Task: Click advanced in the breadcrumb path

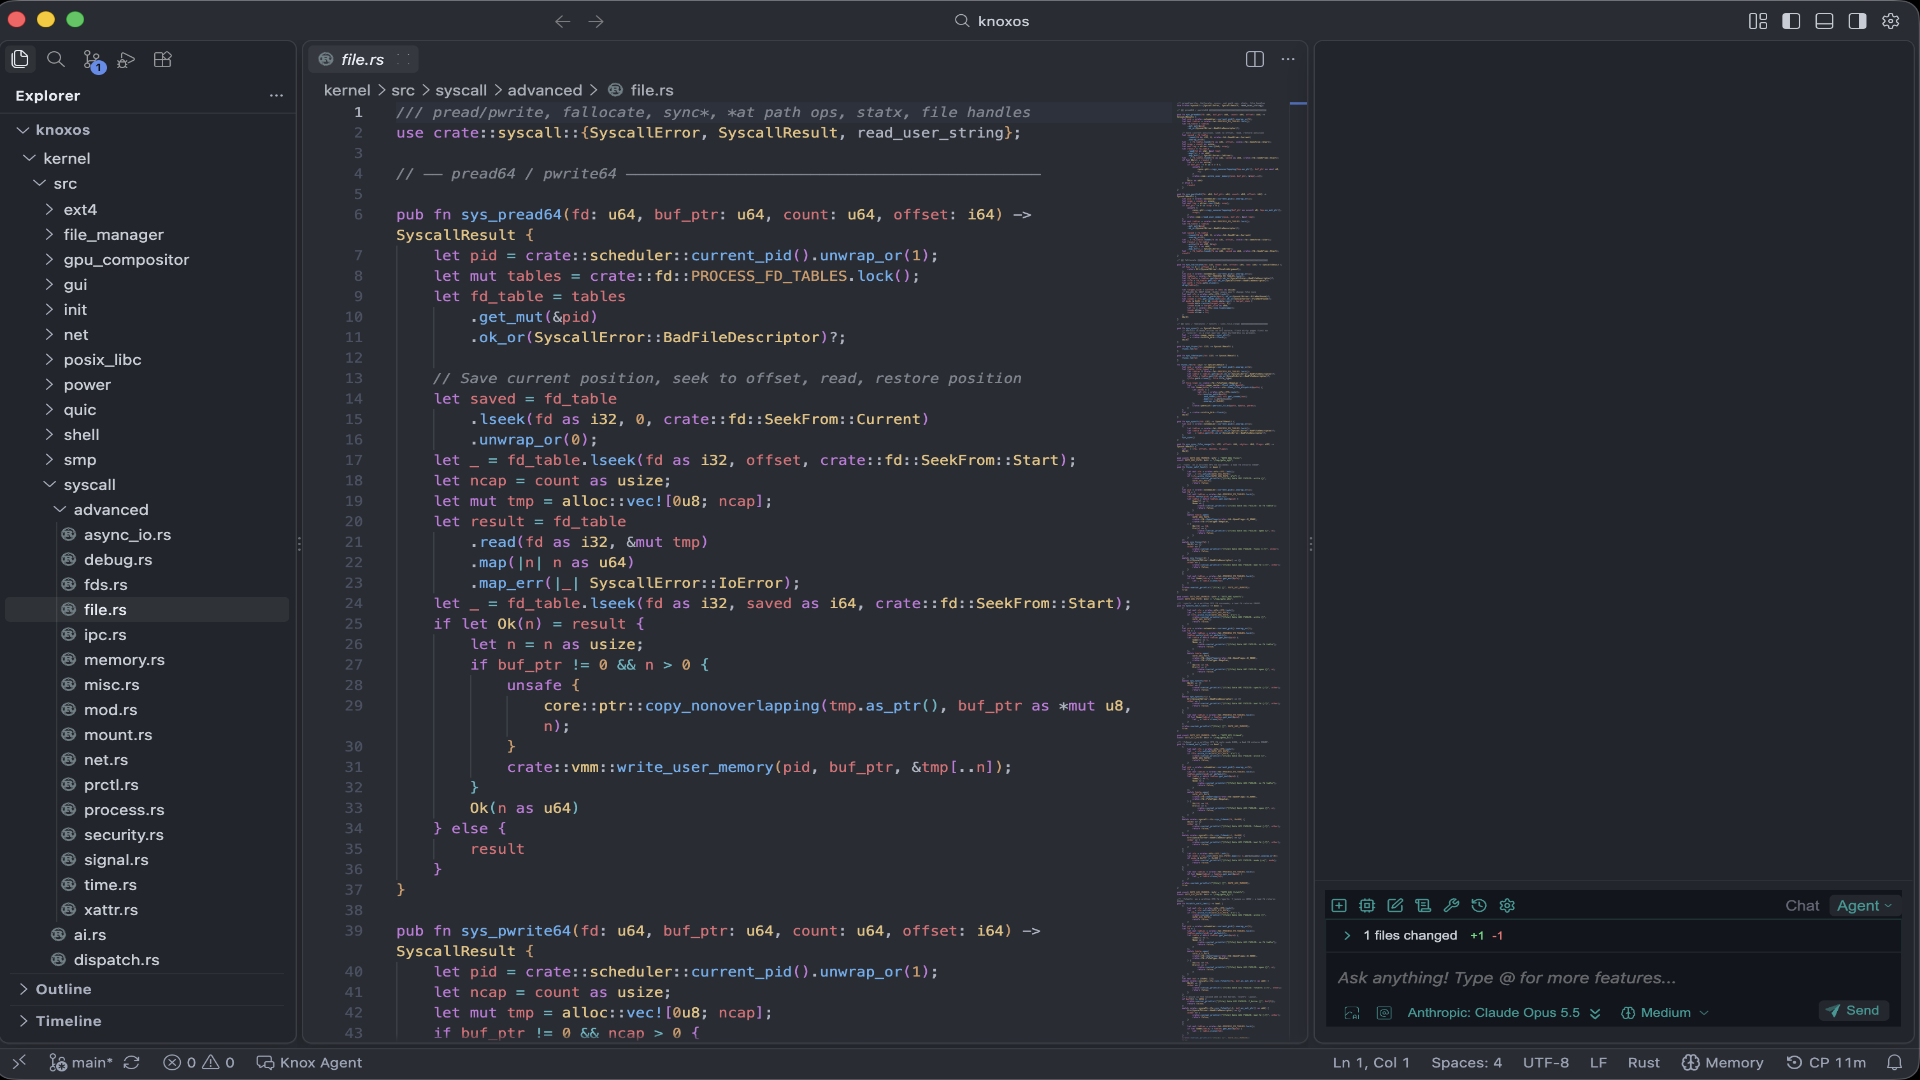Action: tap(544, 90)
